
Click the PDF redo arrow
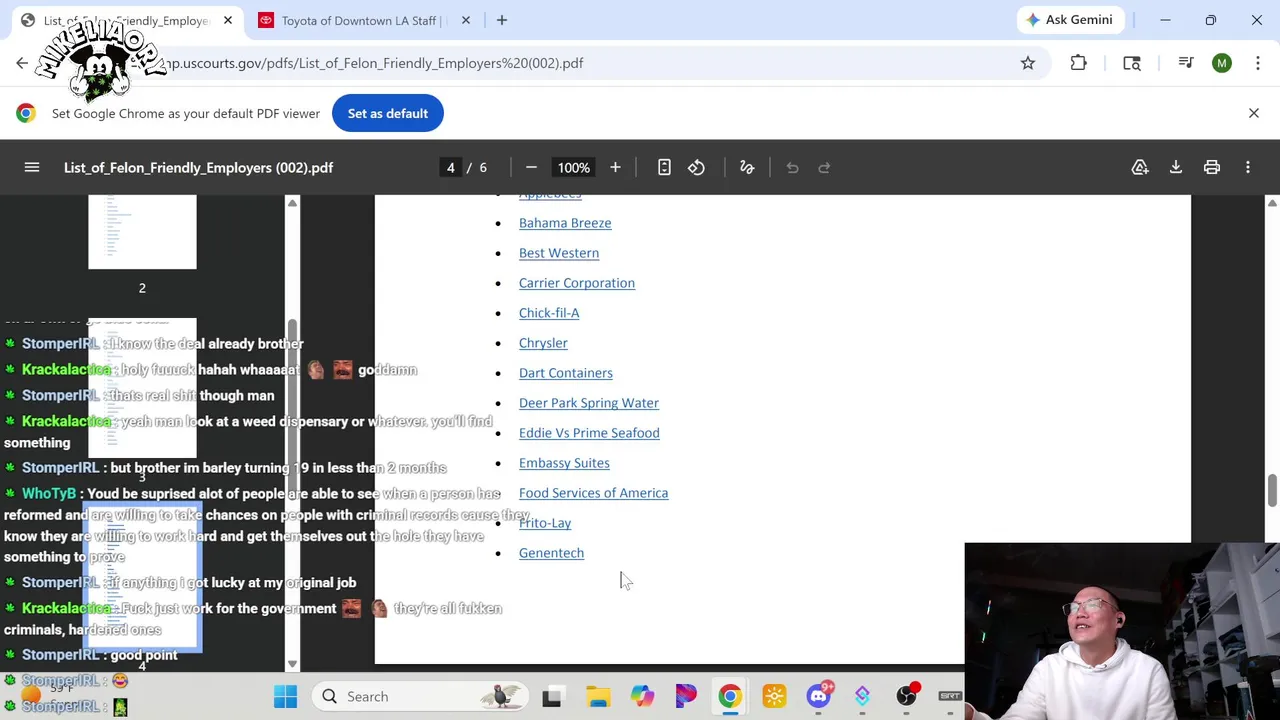tap(824, 168)
